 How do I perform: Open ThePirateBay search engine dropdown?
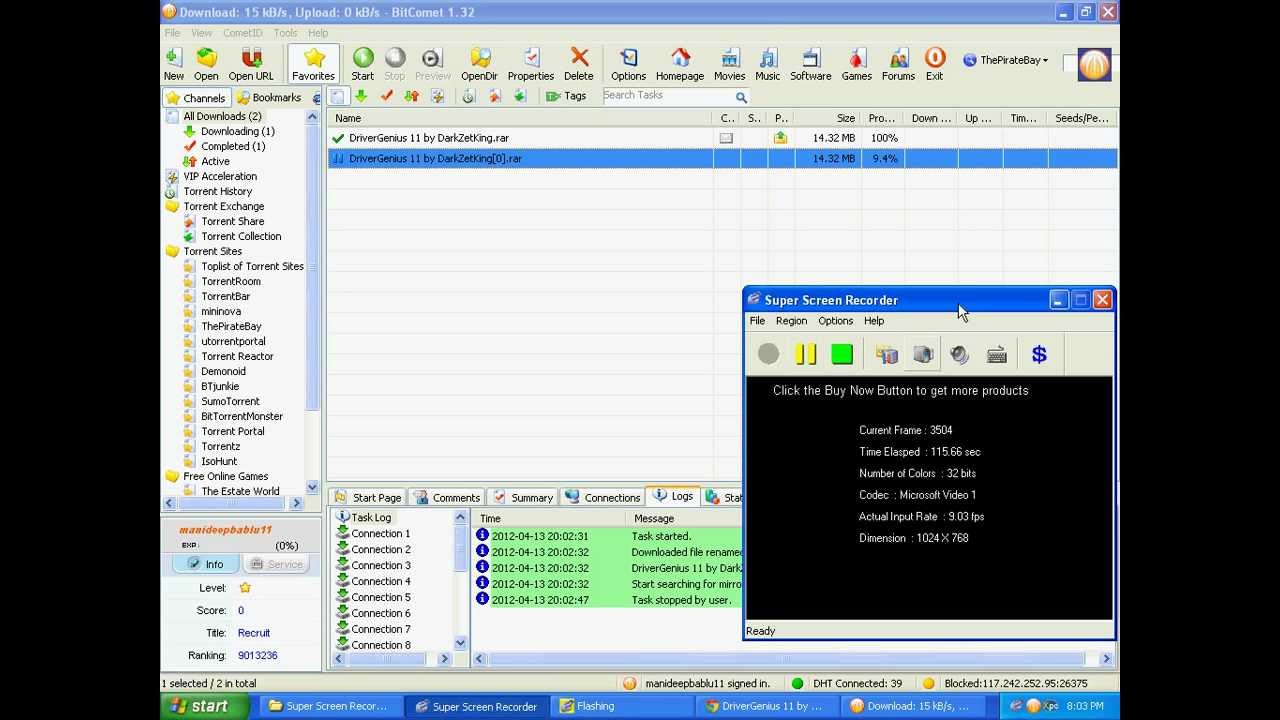(x=1005, y=60)
